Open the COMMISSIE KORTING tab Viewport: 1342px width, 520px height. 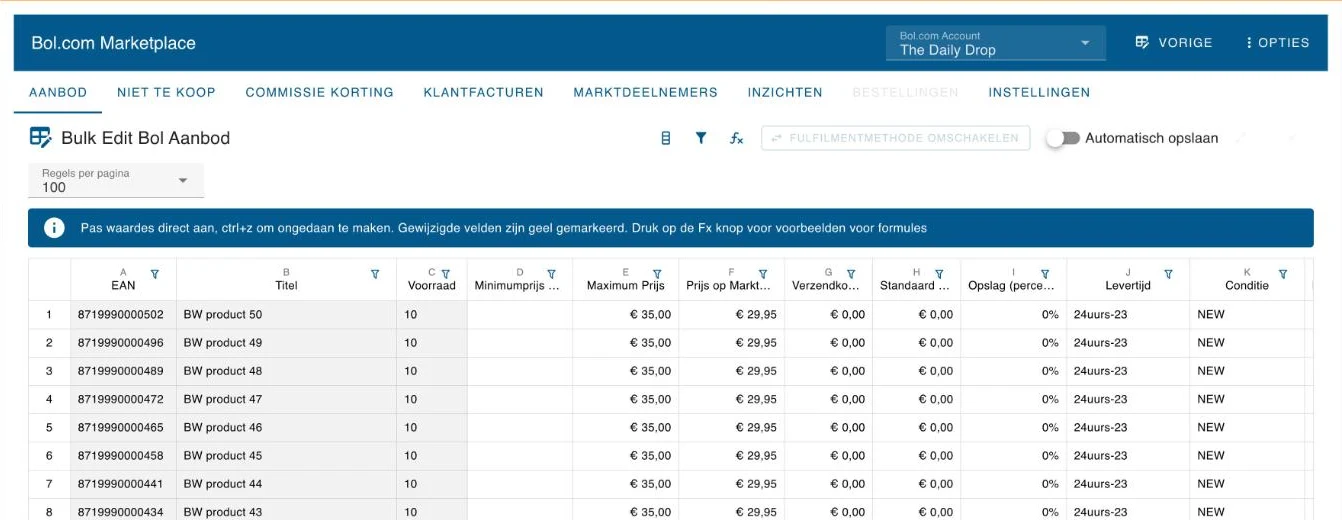point(320,92)
